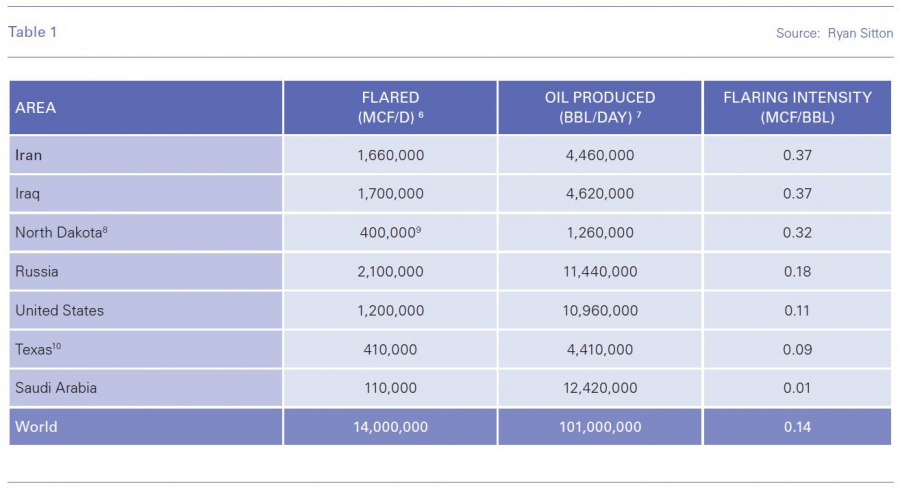
Task: Select the Saudi Arabia row label
Action: (56, 387)
